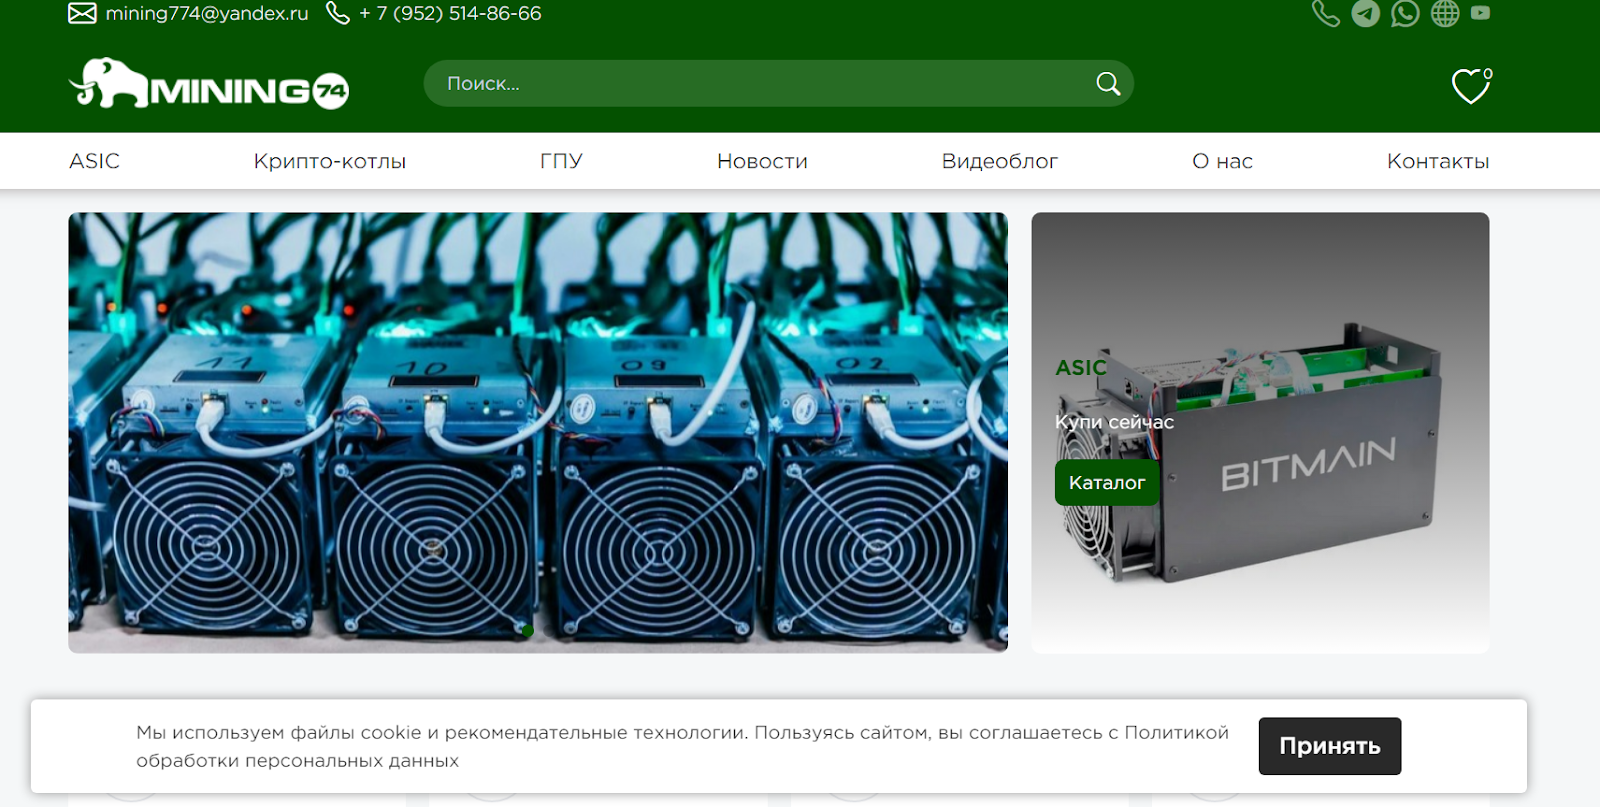Open the Контакты menu item
Screen dimensions: 1600x807
pos(1438,161)
